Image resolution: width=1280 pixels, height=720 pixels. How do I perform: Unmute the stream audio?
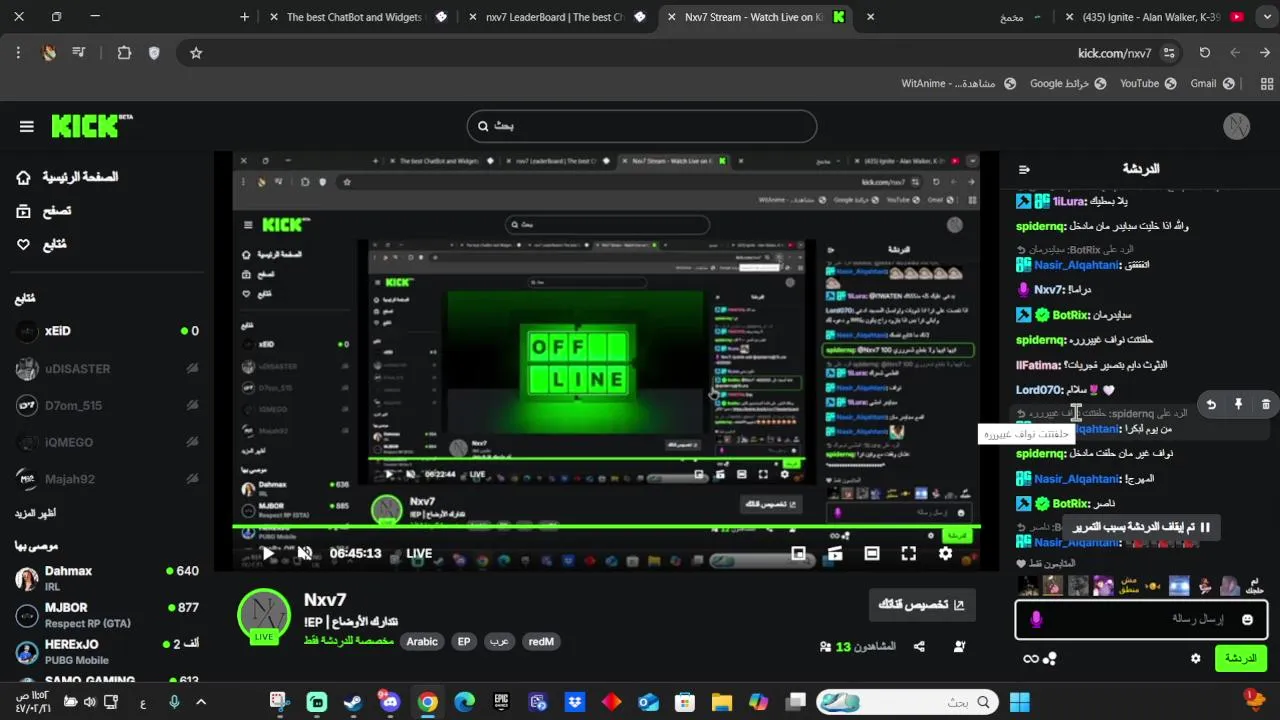[x=305, y=553]
